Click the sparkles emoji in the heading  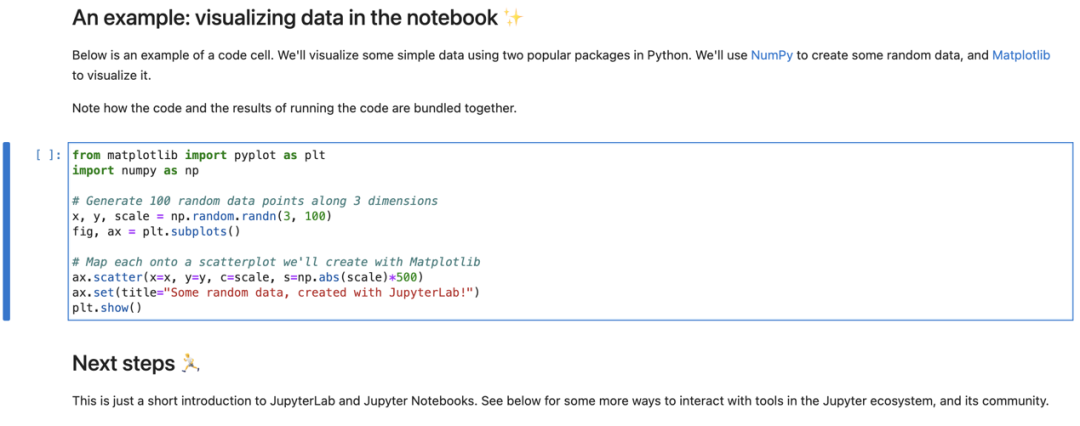514,18
